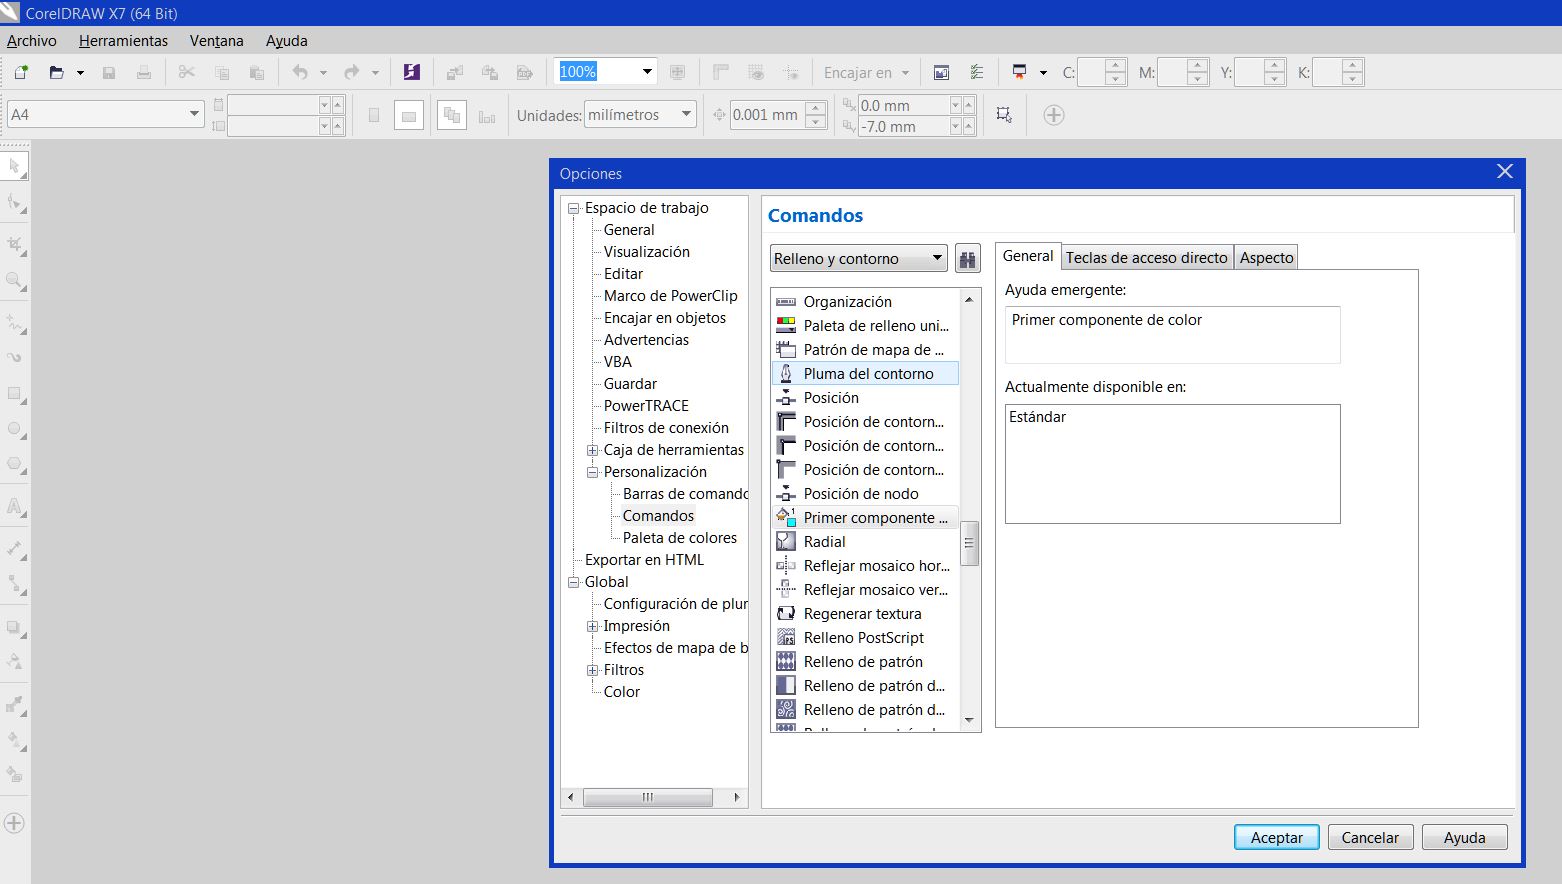Click the Undo arrow icon
The height and width of the screenshot is (884, 1562).
[x=300, y=72]
